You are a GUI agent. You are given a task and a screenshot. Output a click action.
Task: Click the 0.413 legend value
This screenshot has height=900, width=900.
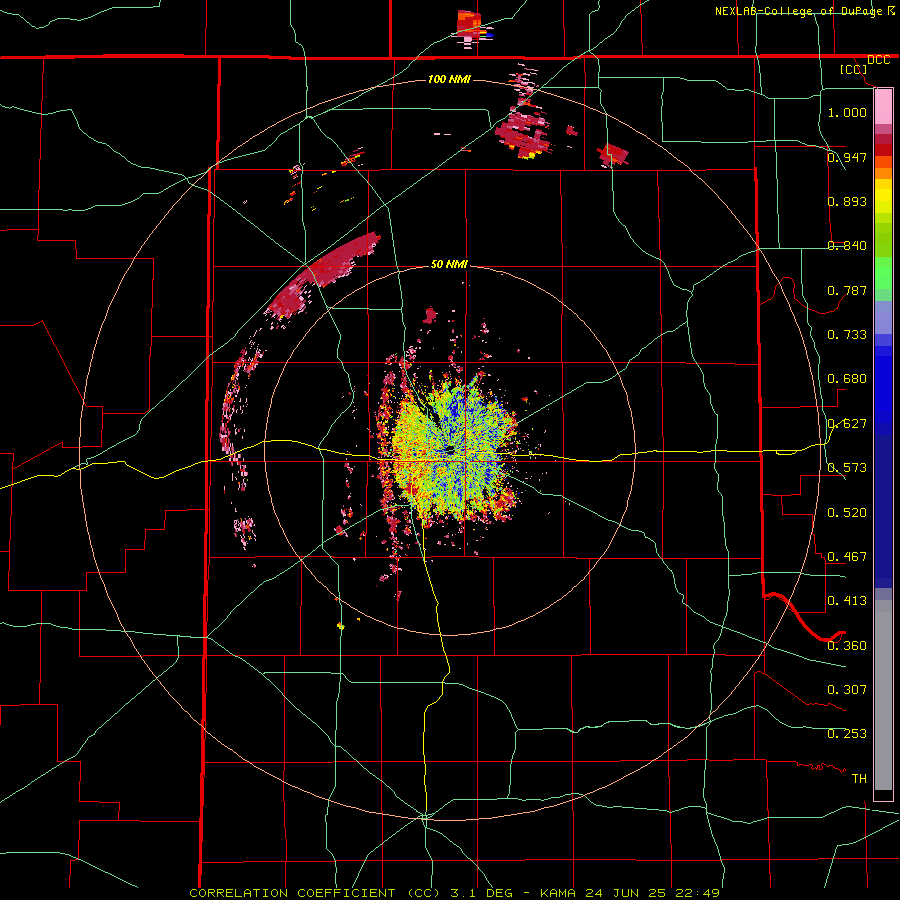(x=847, y=601)
